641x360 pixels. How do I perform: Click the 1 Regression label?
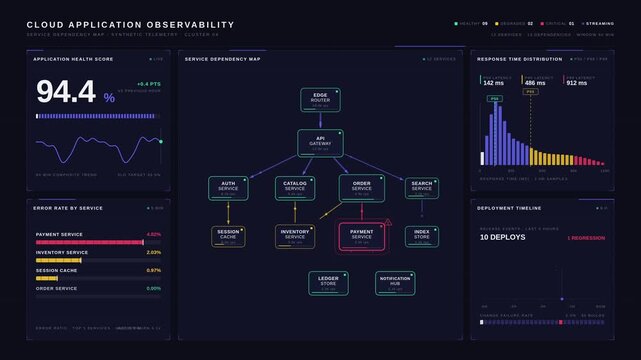pyautogui.click(x=586, y=238)
